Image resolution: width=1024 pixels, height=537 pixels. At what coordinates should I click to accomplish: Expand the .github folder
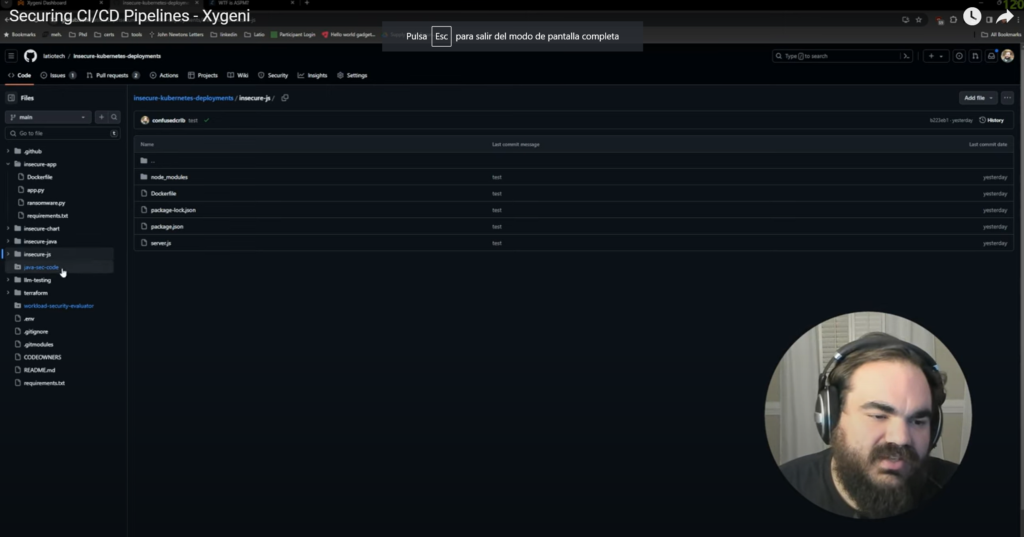pyautogui.click(x=8, y=151)
